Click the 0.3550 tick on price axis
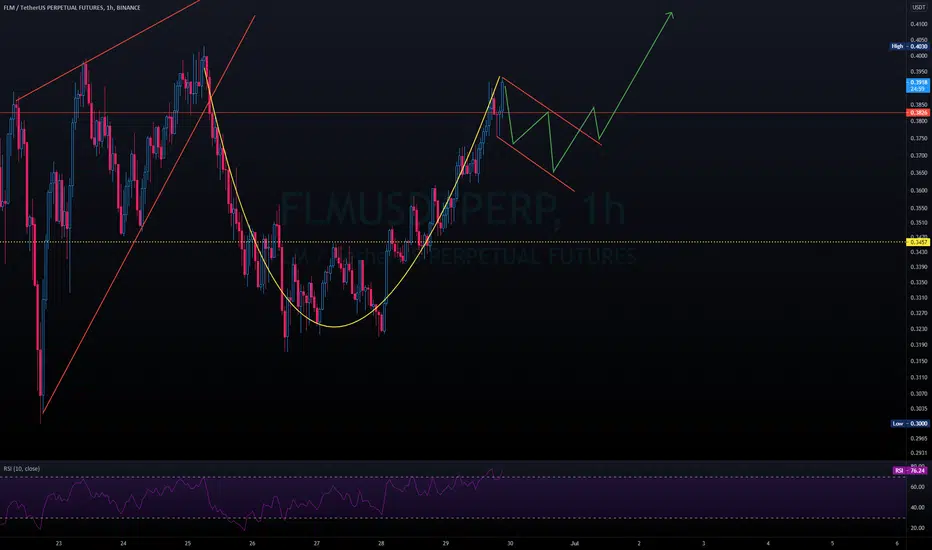The height and width of the screenshot is (550, 932). [x=919, y=208]
